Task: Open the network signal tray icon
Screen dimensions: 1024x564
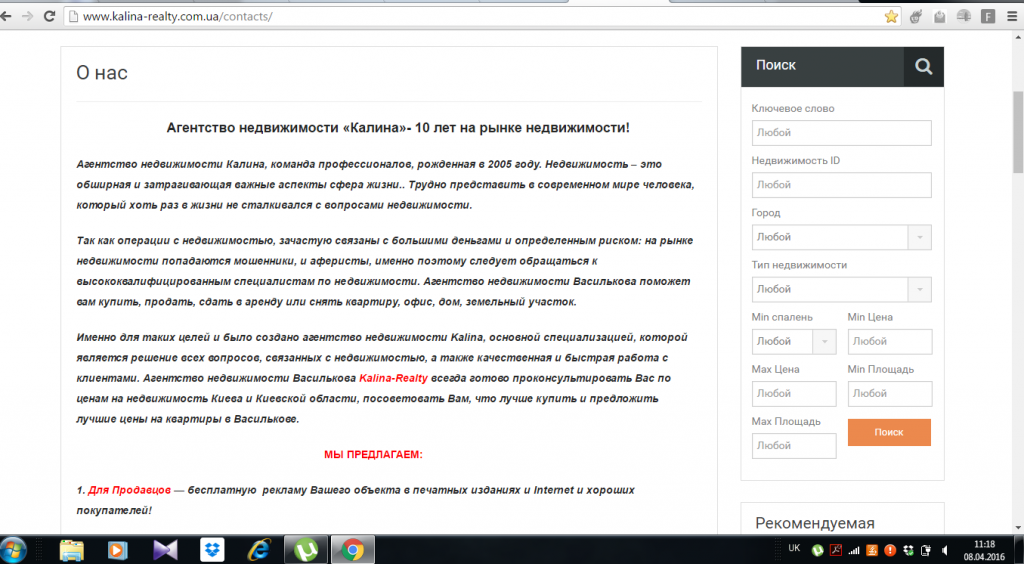Action: click(854, 550)
